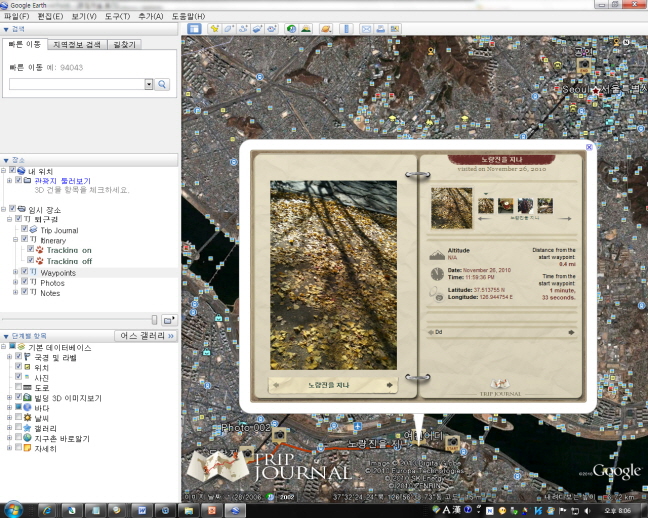Click the north-up N compass indicator
Viewport: 648px width, 518px height.
626,42
